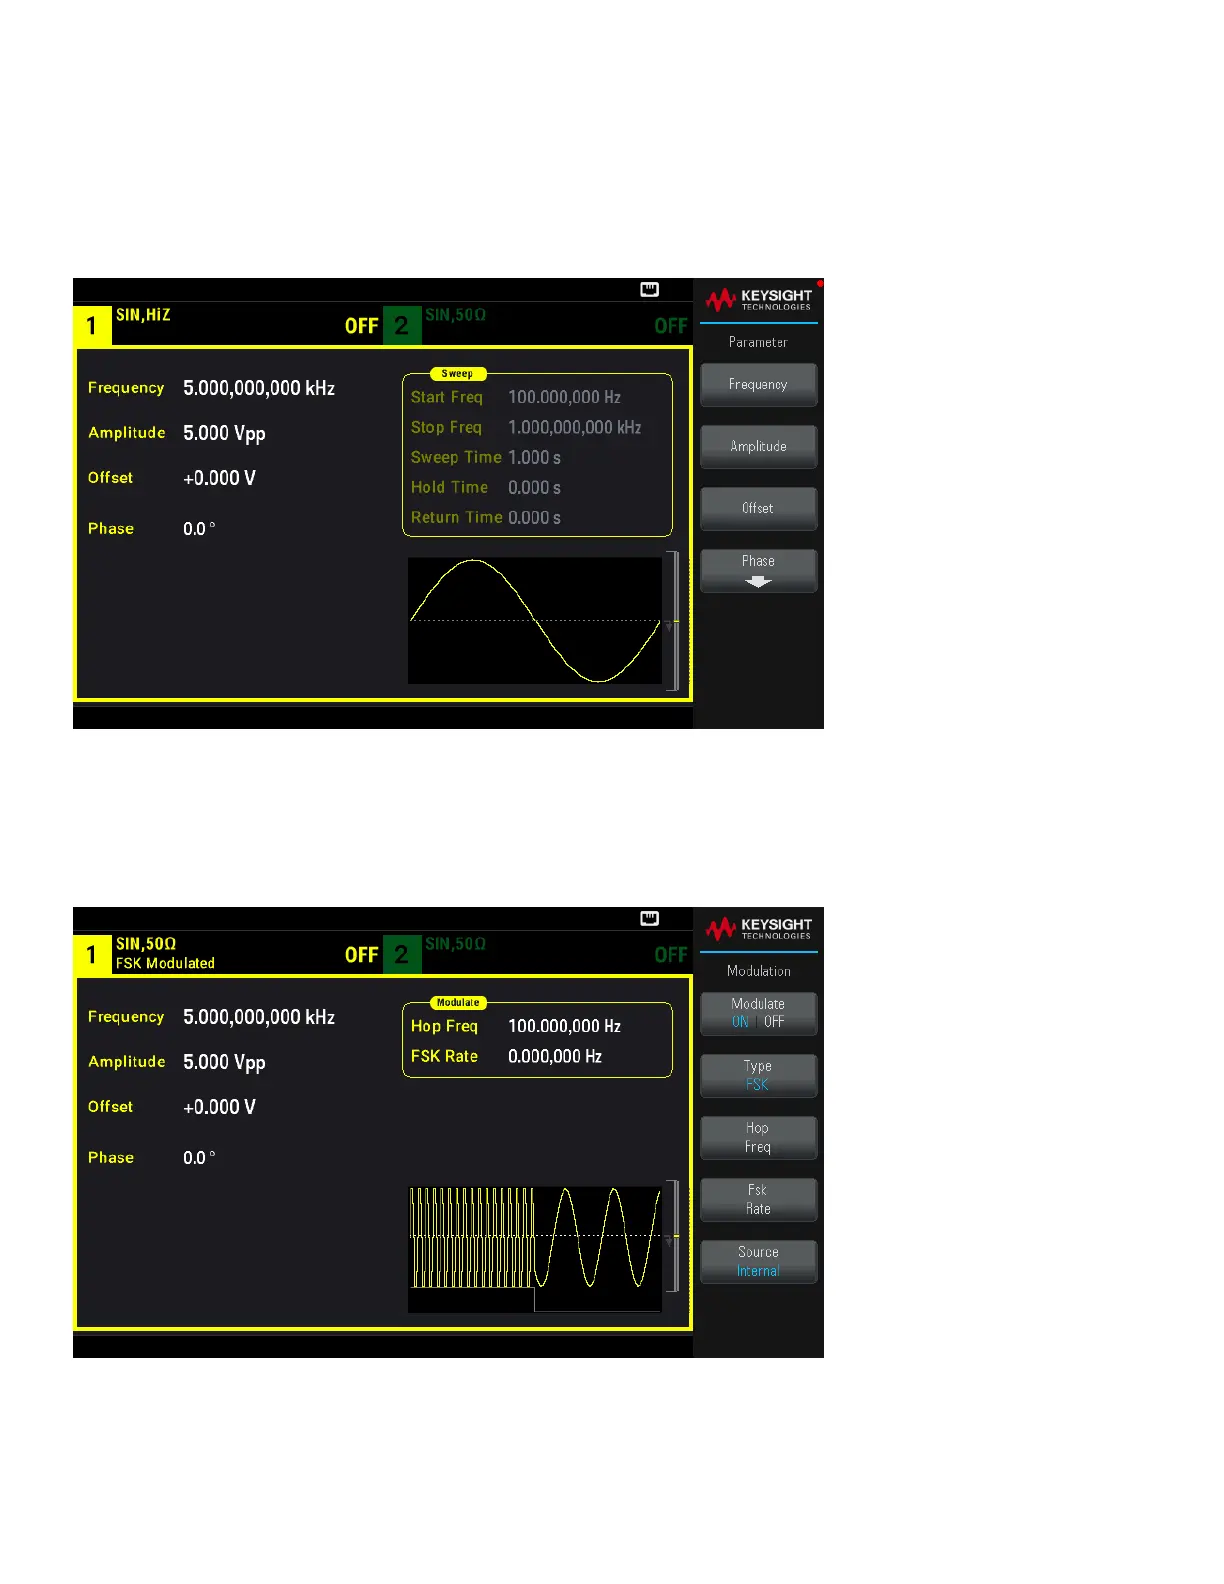Click the amplitude scale bar beside the FSK preview

(x=673, y=1236)
